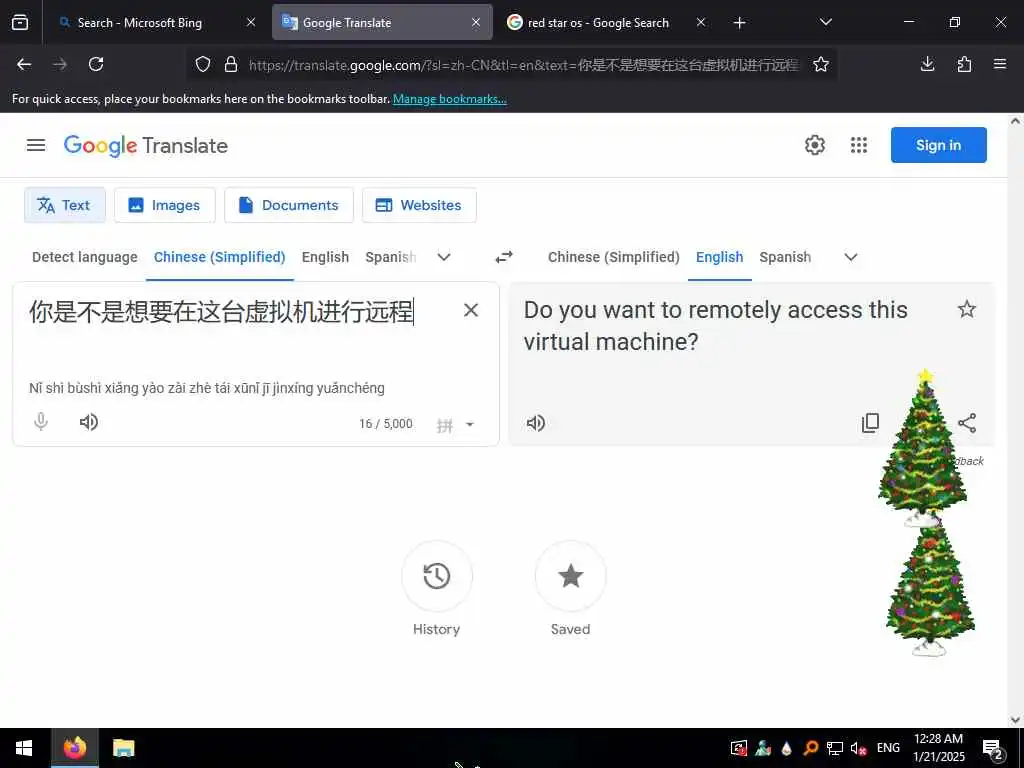Open Firefox downloads panel

point(927,64)
